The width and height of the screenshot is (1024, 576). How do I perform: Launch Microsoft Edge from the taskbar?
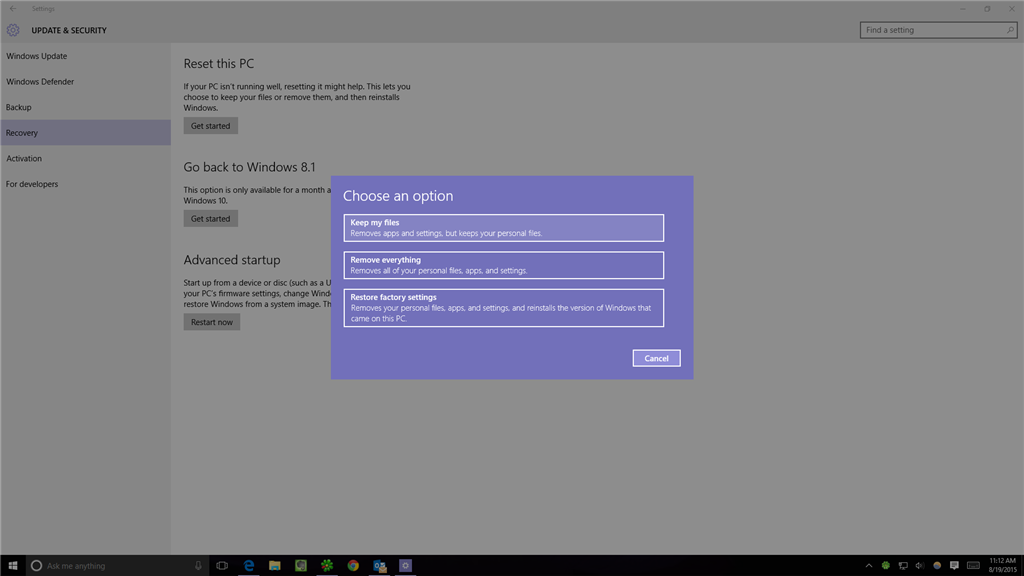click(249, 565)
